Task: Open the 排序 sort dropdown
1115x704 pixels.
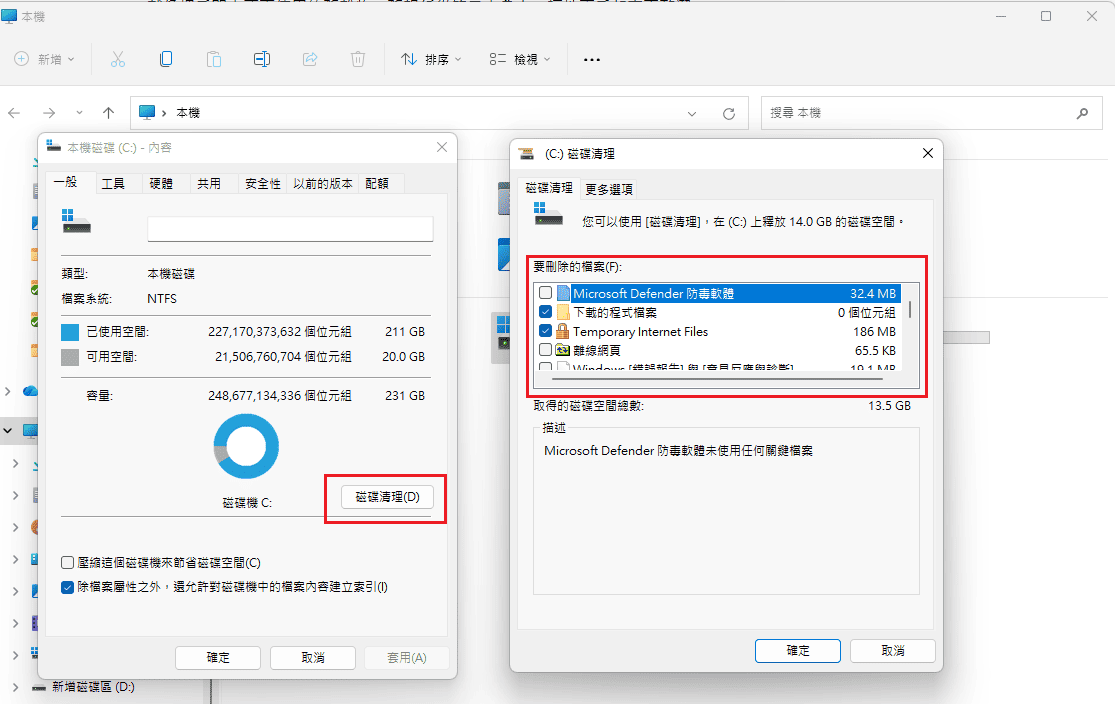Action: click(430, 59)
